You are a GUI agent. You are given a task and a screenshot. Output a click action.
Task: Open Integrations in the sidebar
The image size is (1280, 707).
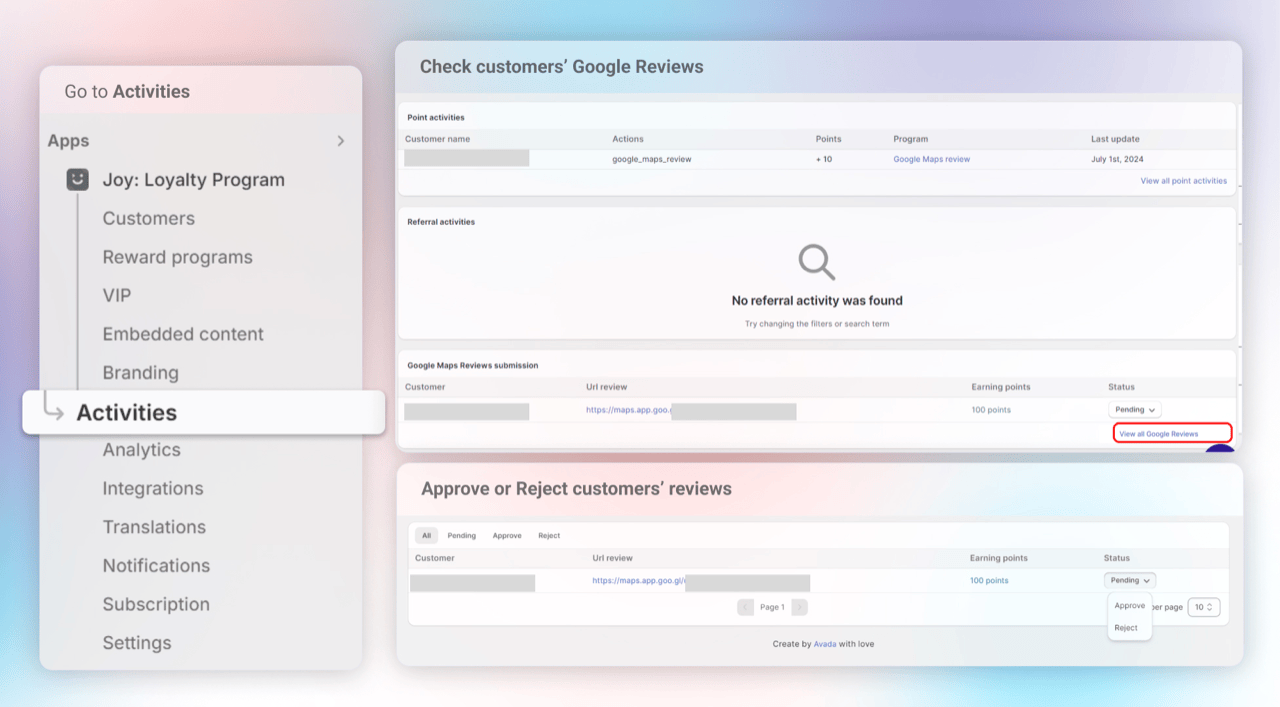tap(153, 488)
